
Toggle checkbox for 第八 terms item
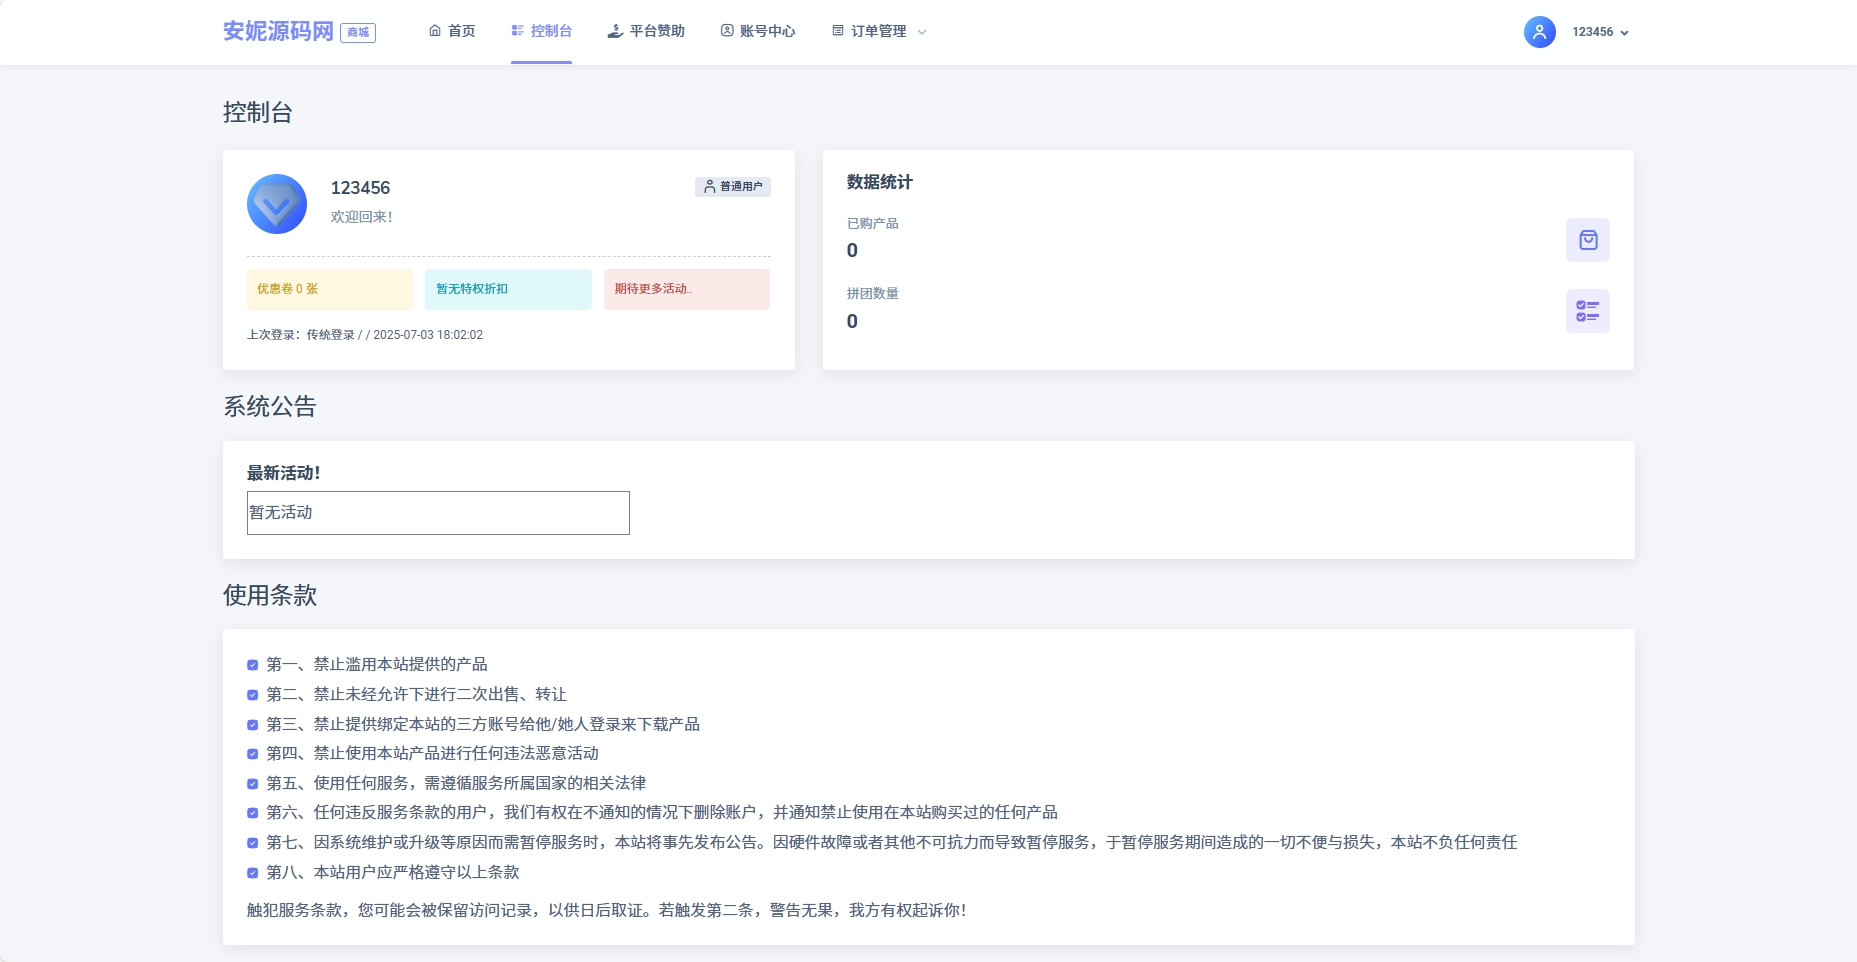[253, 872]
